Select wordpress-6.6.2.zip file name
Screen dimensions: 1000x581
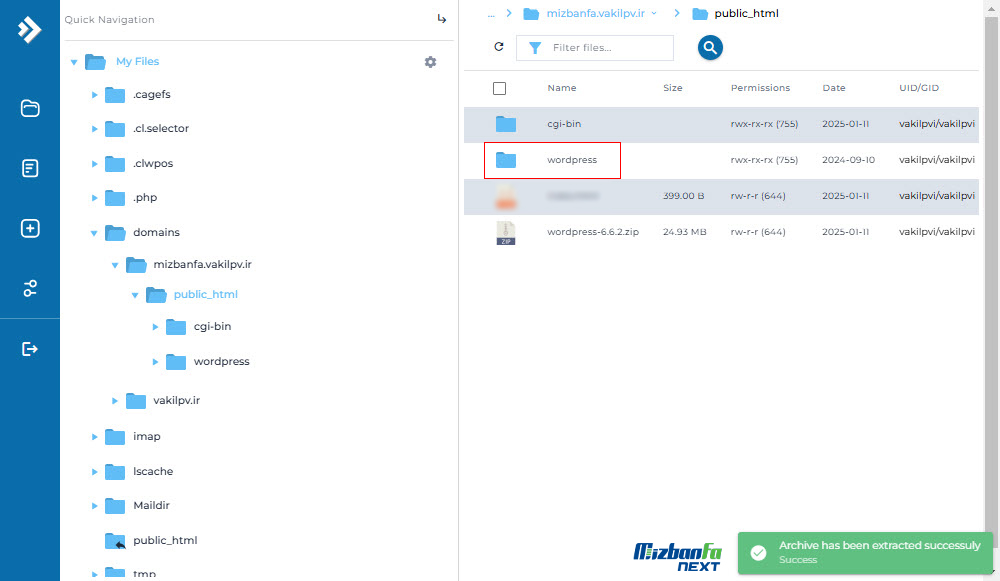point(592,232)
